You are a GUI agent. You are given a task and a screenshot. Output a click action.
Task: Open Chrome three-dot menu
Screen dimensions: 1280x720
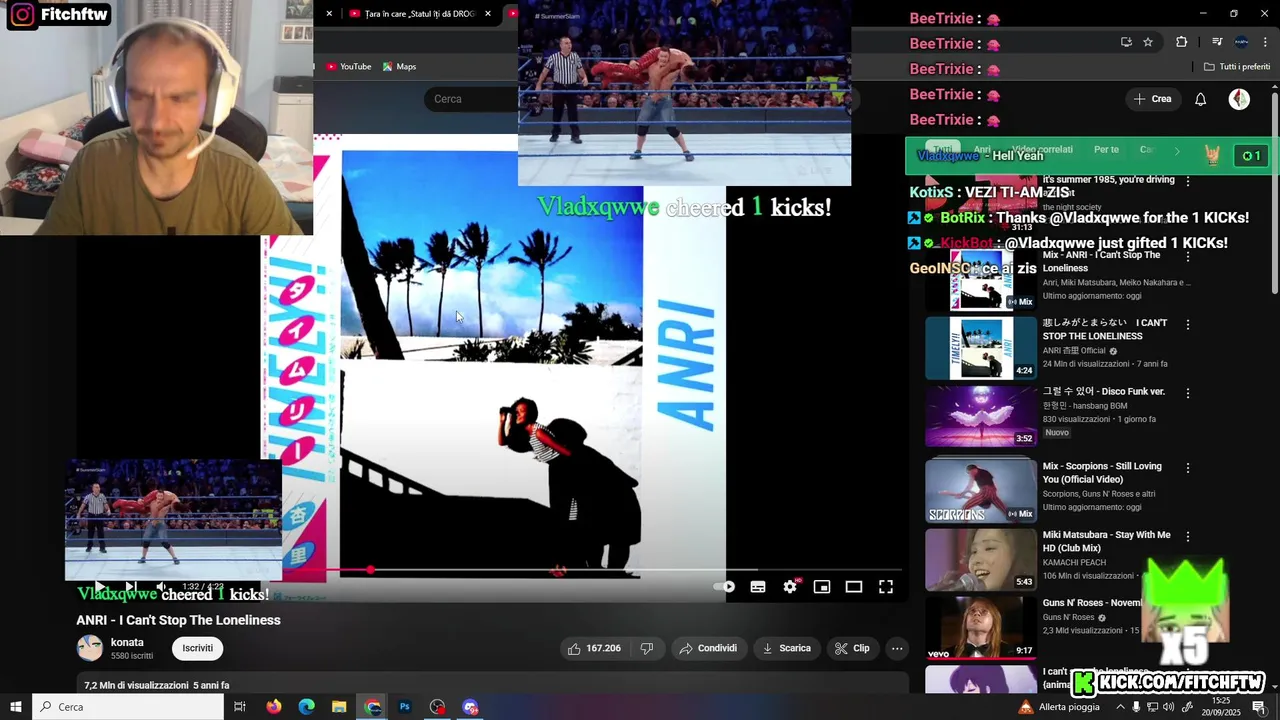click(1264, 42)
